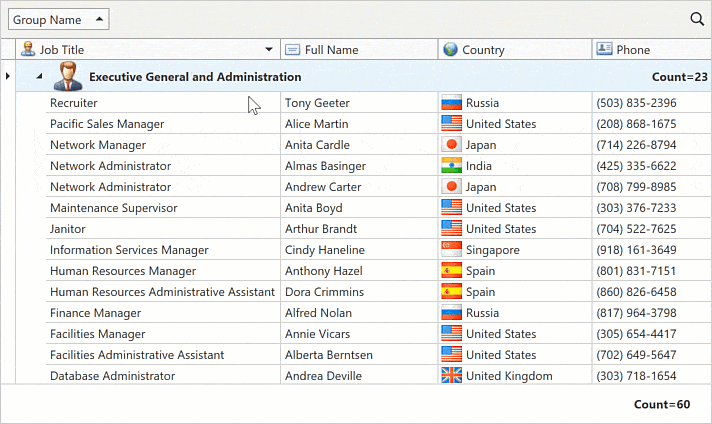Click phone number (303) 718-1654
712x424 pixels.
coord(636,376)
